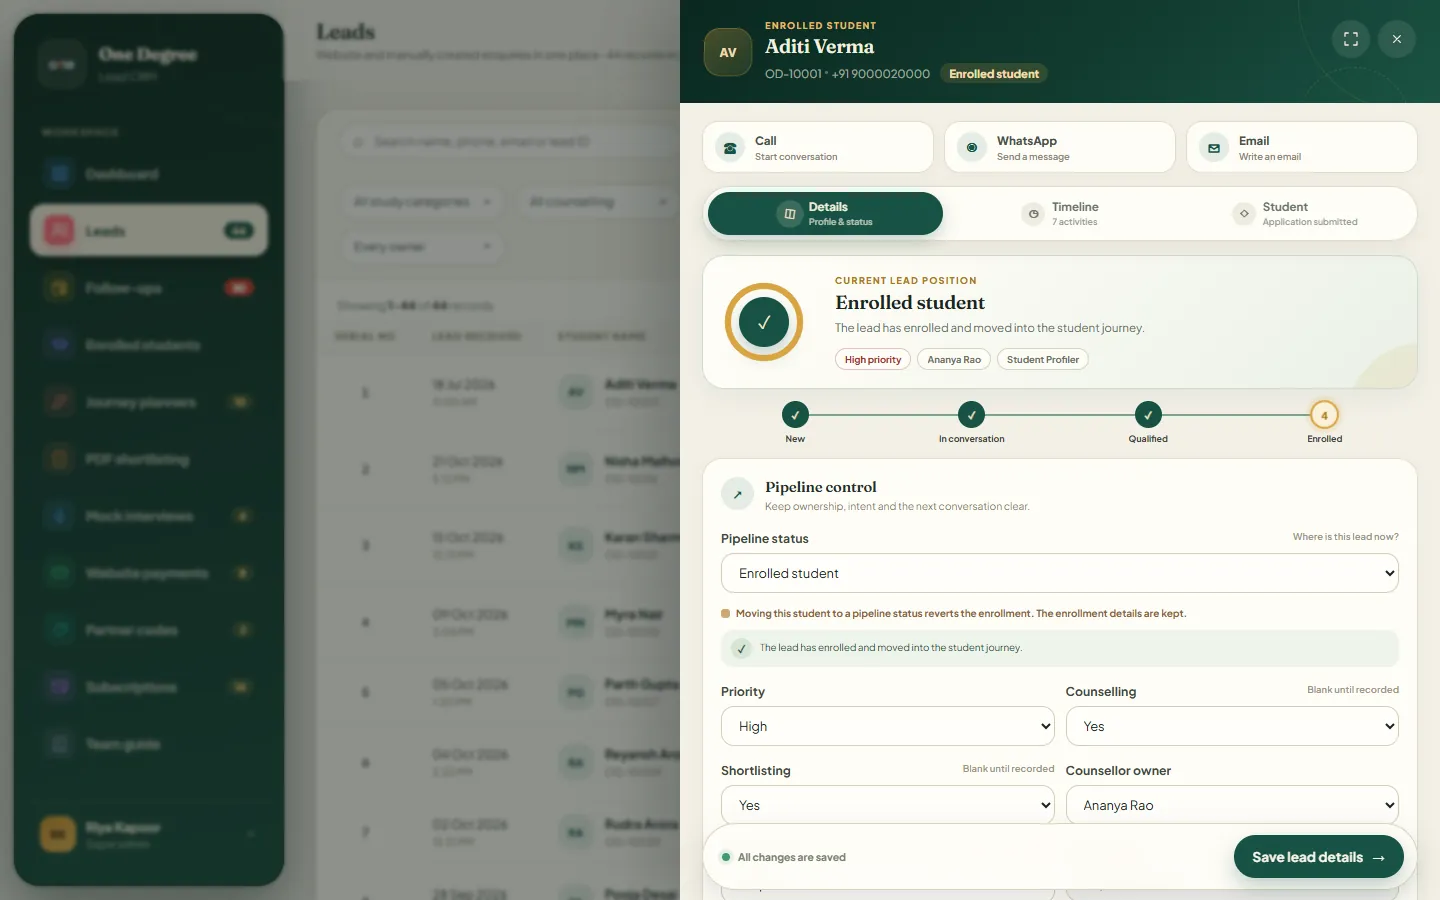Select the Qualified stage checkmark
The image size is (1440, 900).
pos(1148,414)
